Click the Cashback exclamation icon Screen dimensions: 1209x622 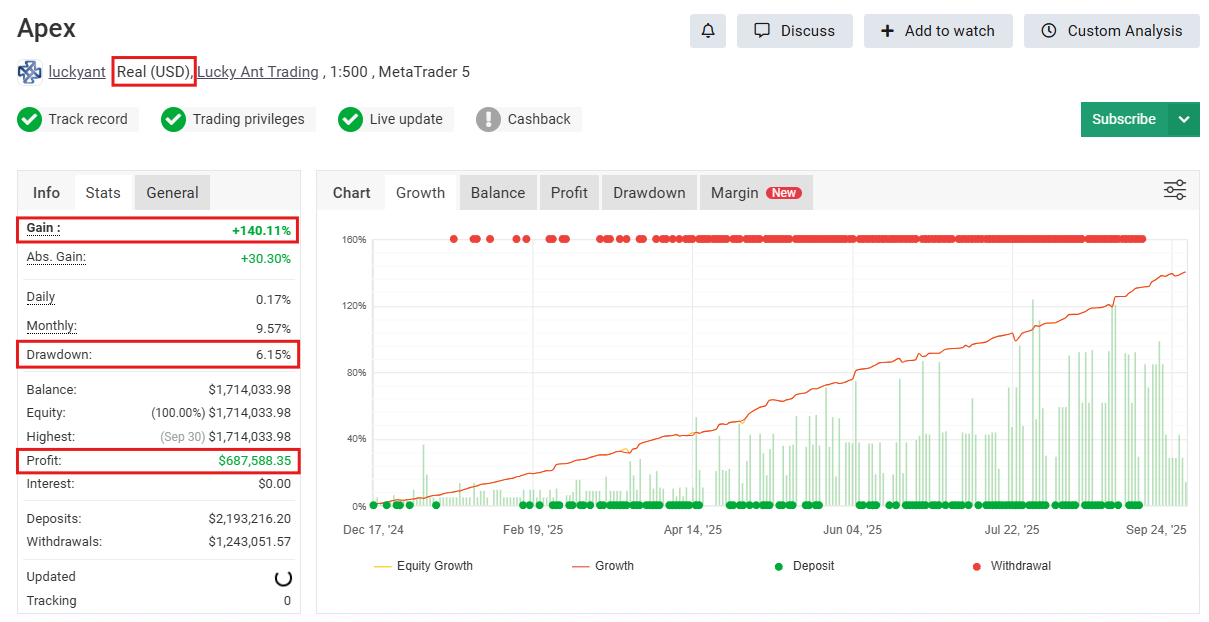[488, 119]
